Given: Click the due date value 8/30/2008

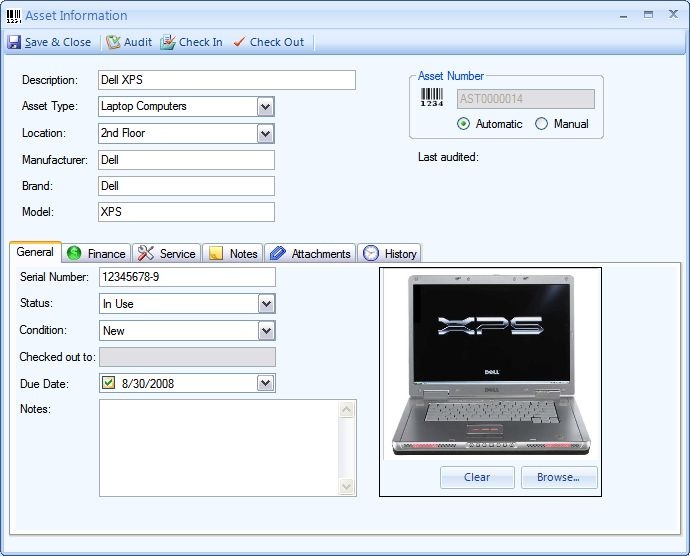Looking at the screenshot, I should 148,384.
